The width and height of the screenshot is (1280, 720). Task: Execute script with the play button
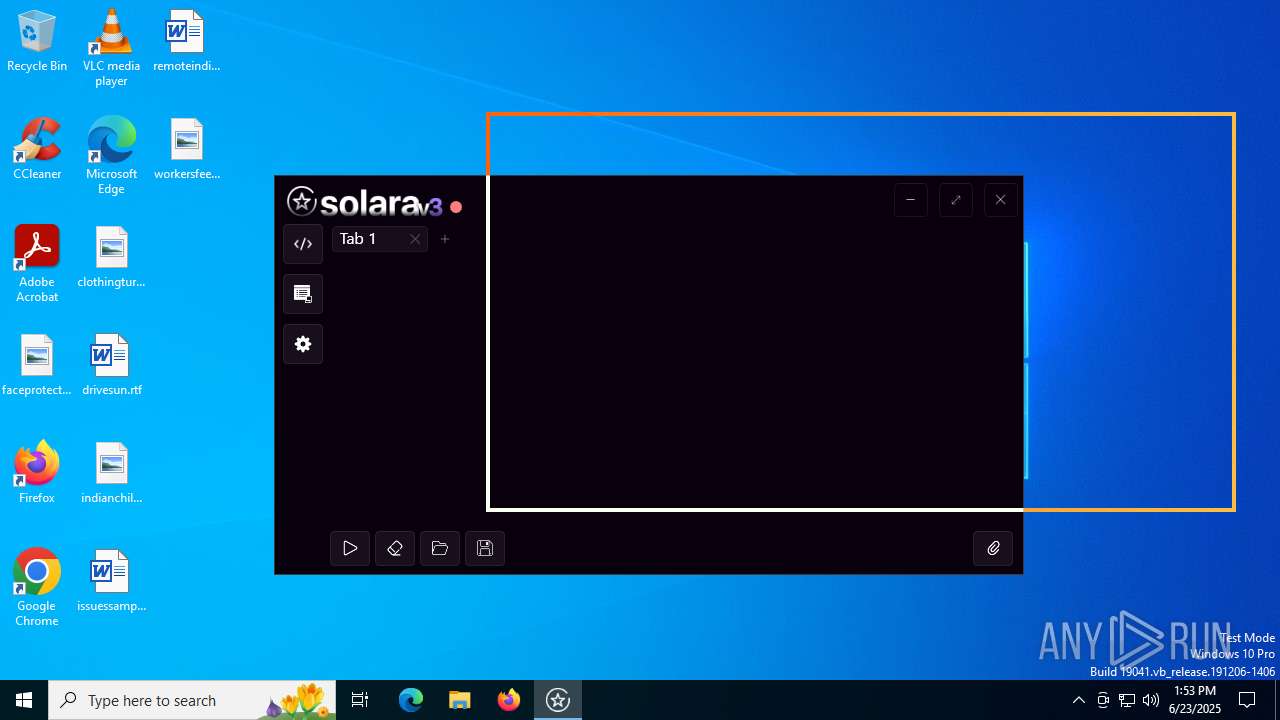pyautogui.click(x=350, y=548)
